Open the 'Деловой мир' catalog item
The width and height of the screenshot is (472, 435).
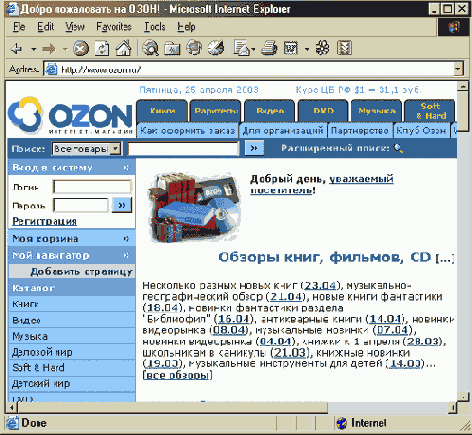click(72, 352)
